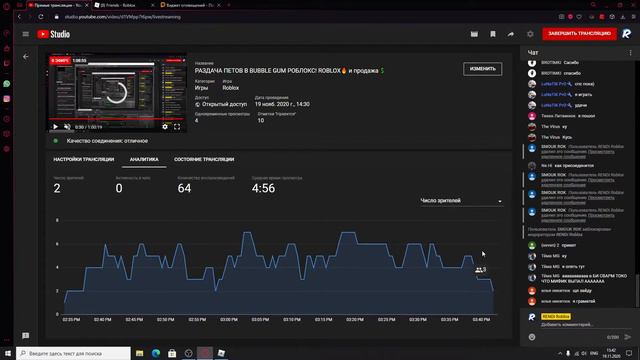The image size is (640, 360).
Task: Open the emoji picker in chat
Action: click(532, 337)
